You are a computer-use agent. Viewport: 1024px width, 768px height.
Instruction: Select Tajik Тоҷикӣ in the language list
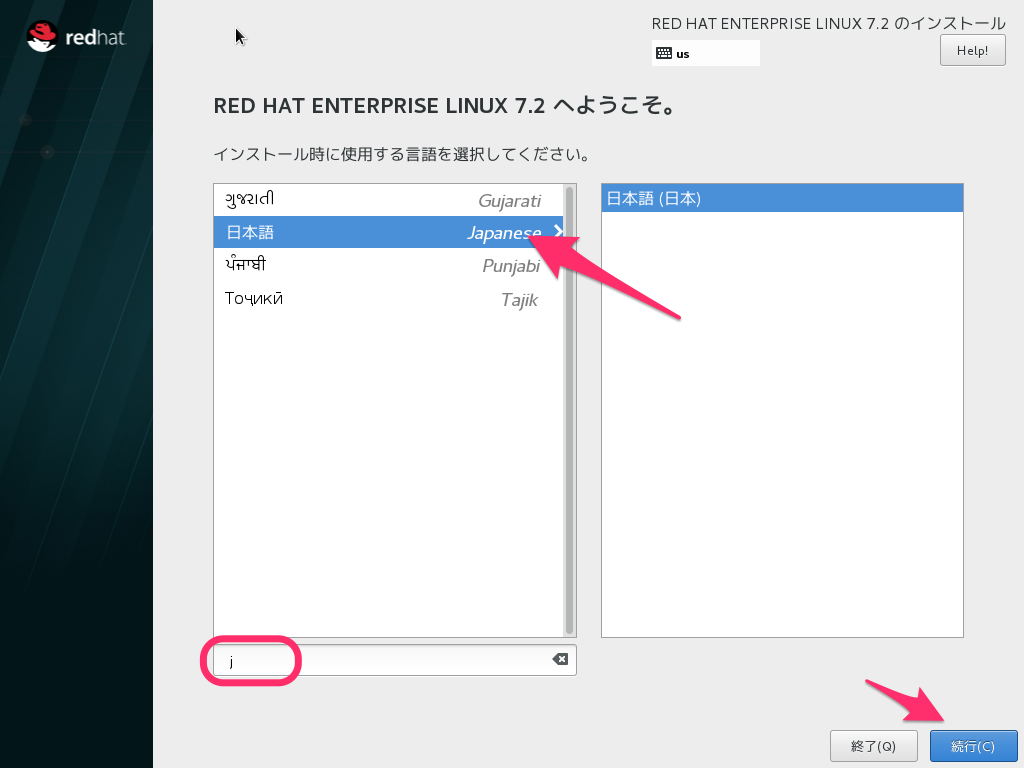(x=388, y=298)
